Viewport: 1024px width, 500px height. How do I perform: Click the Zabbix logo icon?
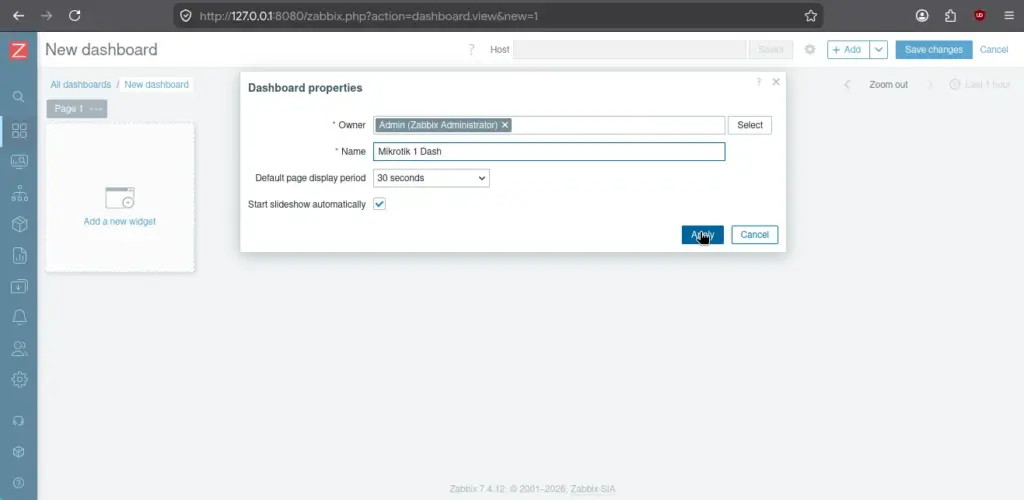tap(19, 50)
